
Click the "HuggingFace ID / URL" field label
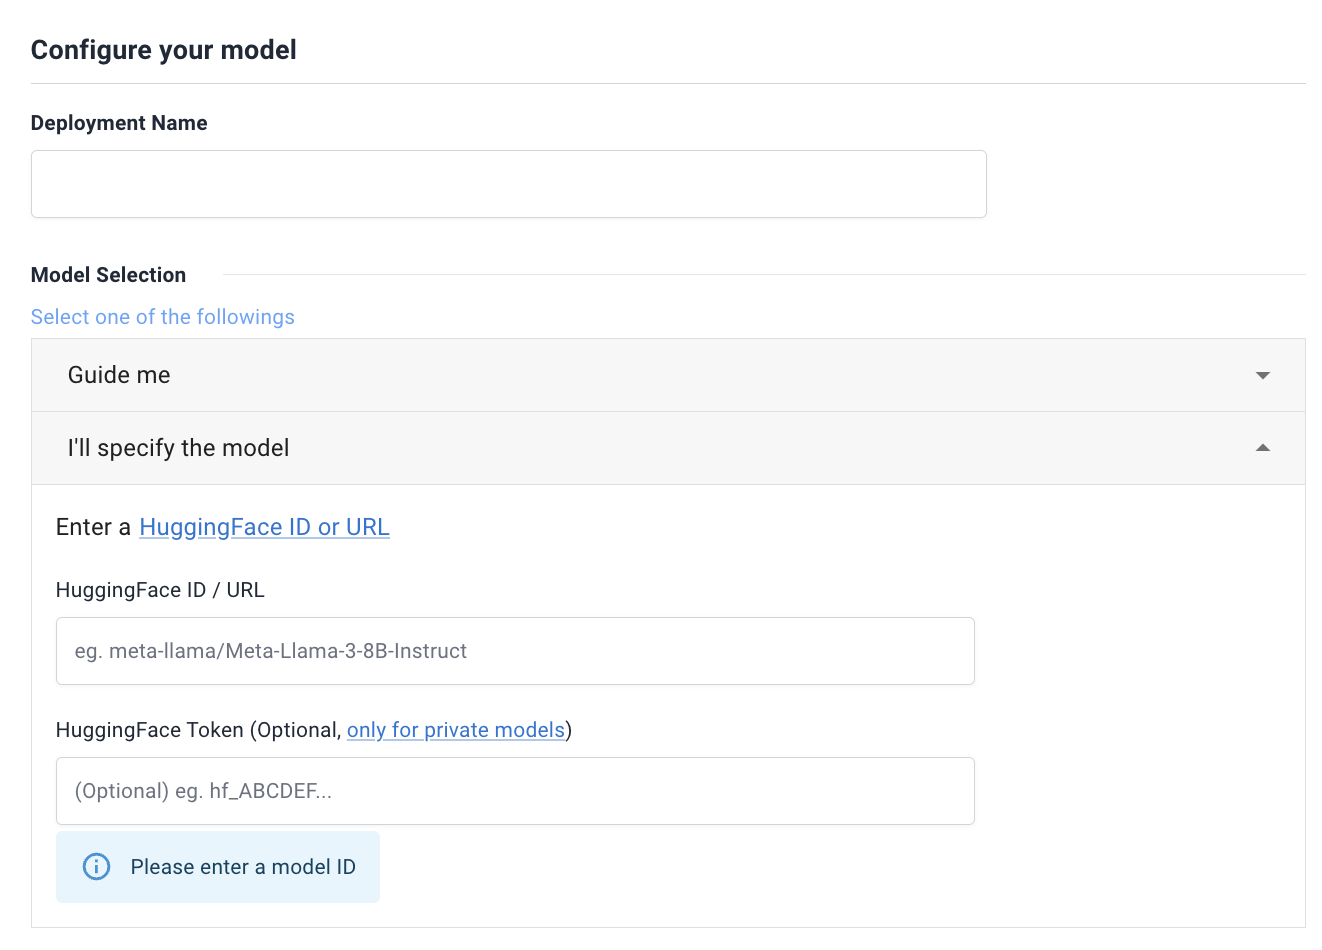coord(160,590)
